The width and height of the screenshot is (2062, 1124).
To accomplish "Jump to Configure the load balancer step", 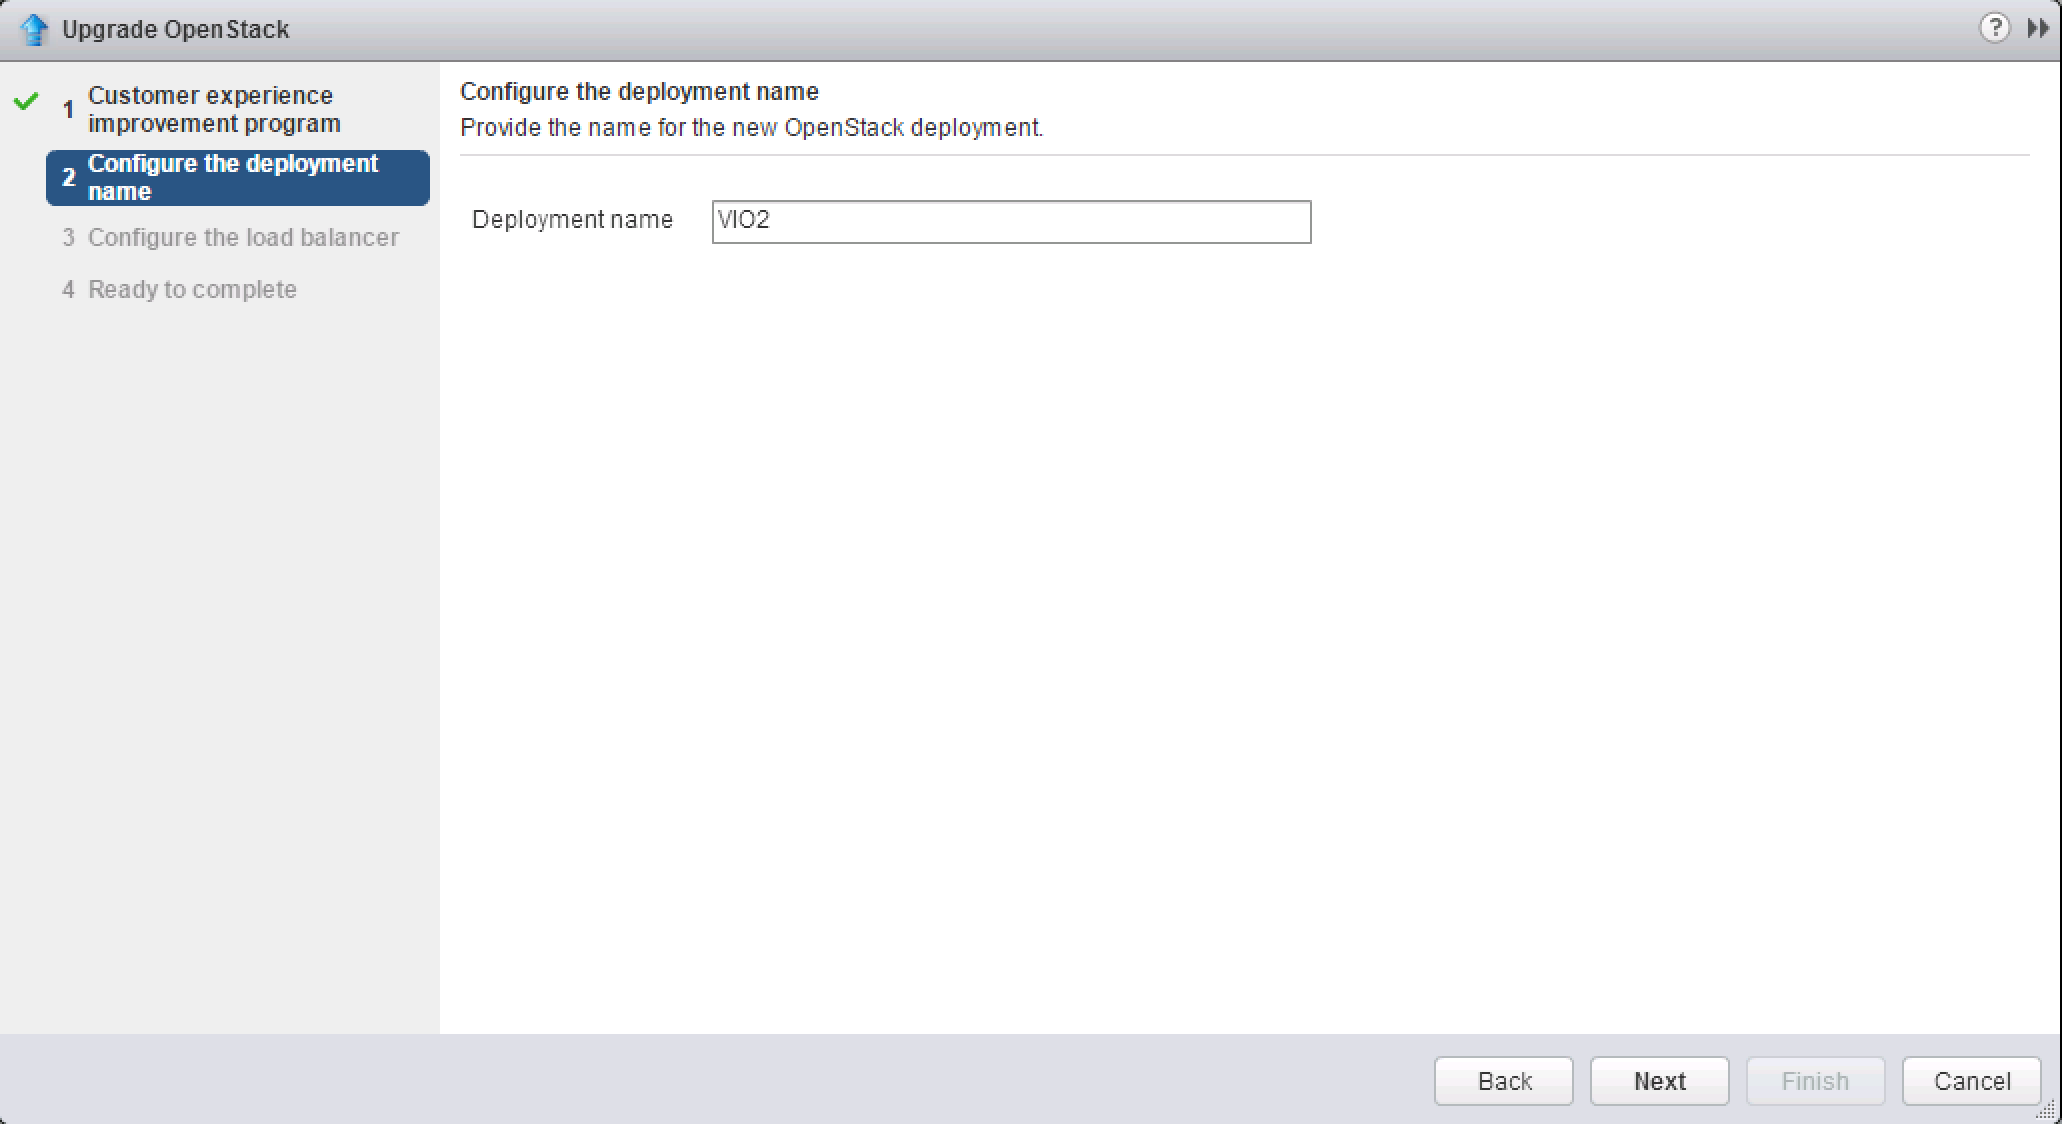I will click(243, 237).
